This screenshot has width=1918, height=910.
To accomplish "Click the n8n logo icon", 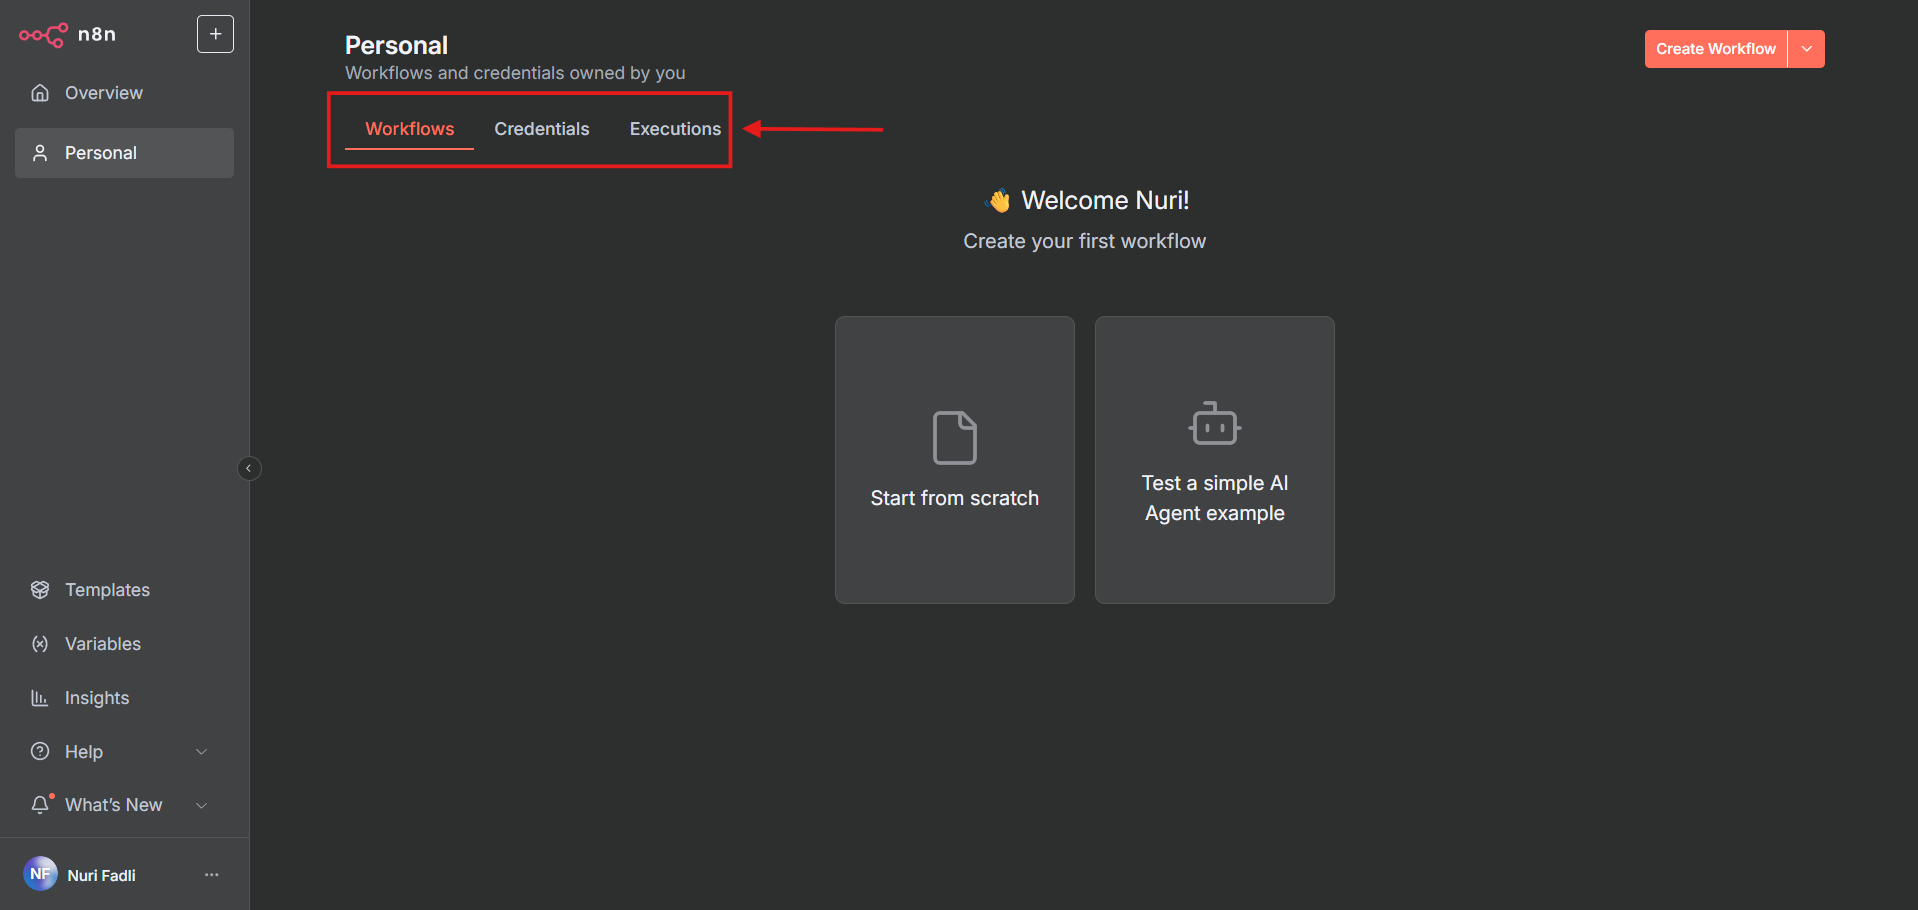I will tap(43, 35).
